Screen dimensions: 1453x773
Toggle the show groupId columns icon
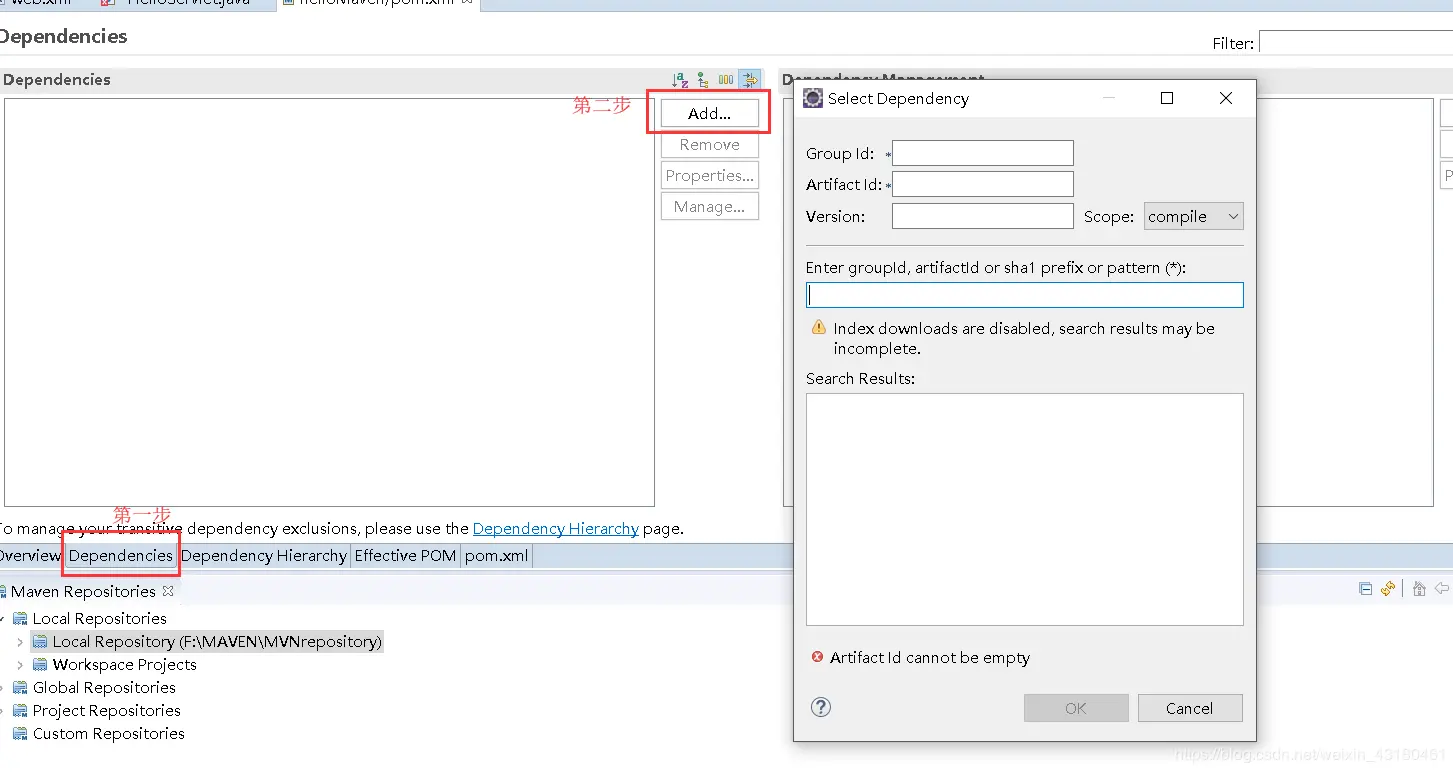(x=726, y=80)
